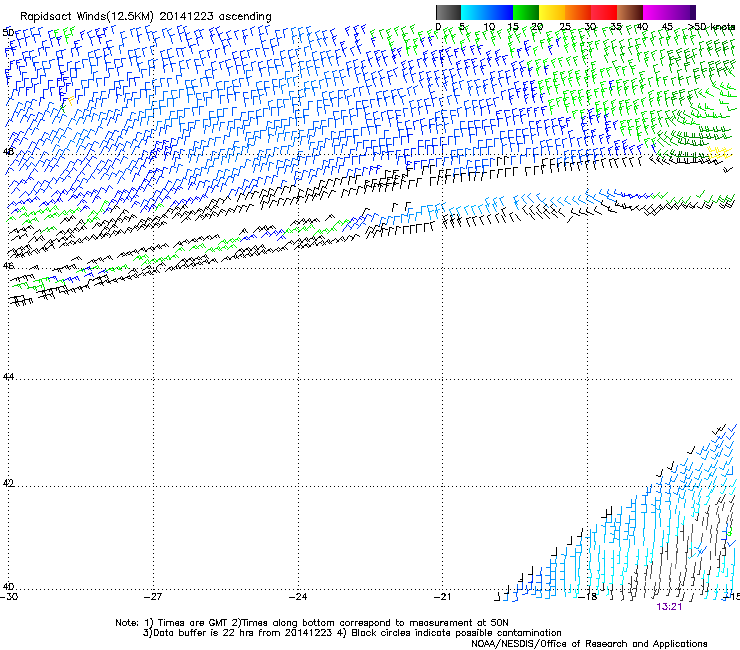Image resolution: width=740 pixels, height=650 pixels.
Task: Click the yellow wind barbs cluster near 48N
Action: coord(720,152)
